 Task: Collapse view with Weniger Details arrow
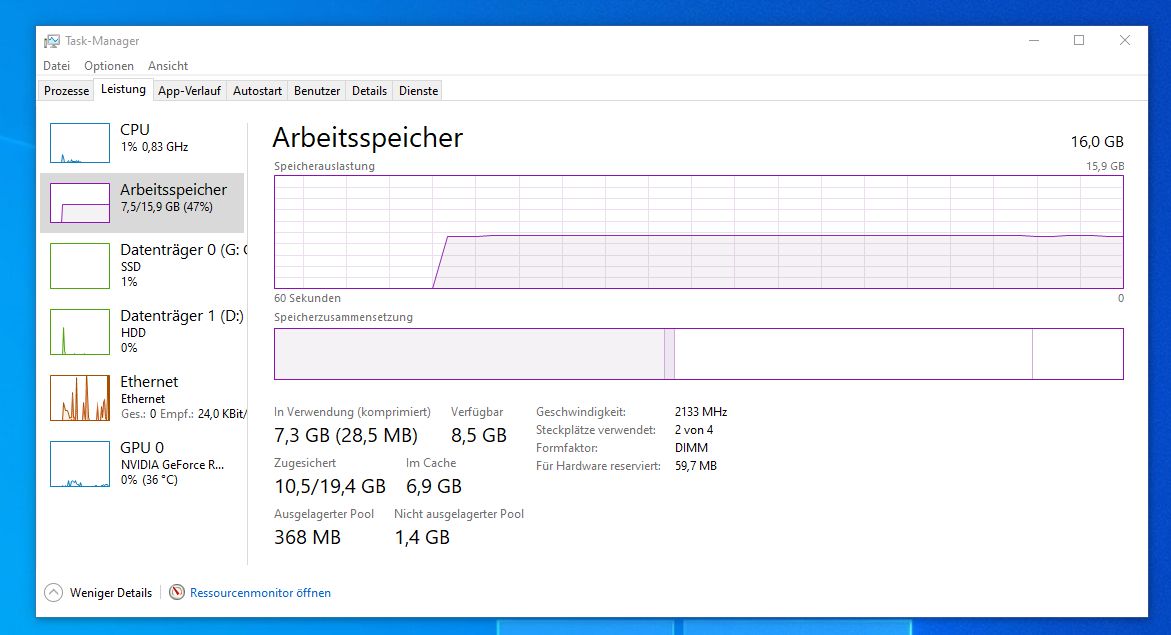click(54, 593)
